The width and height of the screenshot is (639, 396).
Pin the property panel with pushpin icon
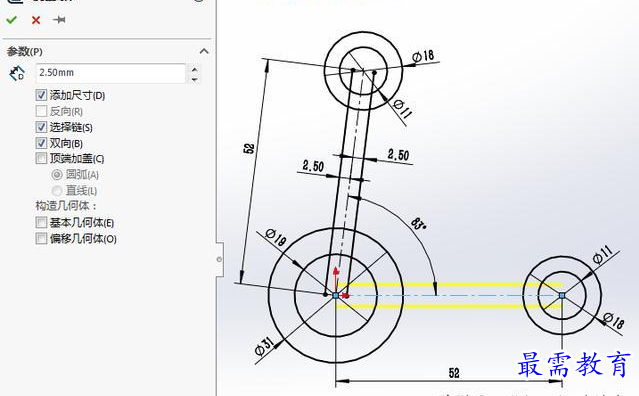59,20
